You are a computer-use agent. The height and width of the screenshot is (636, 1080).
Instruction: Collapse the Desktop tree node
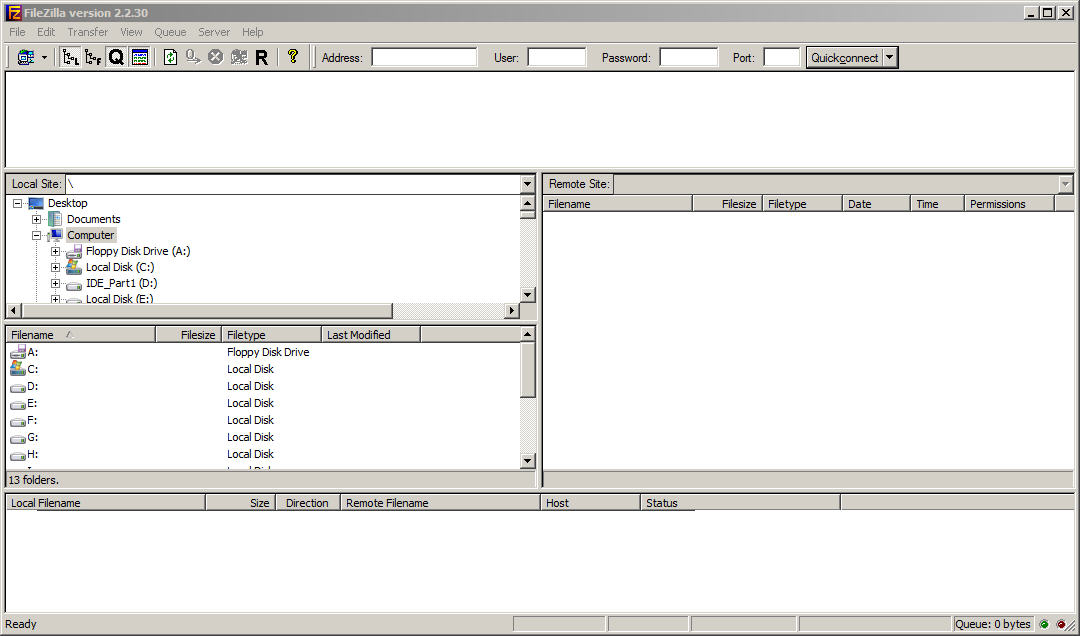[x=17, y=203]
